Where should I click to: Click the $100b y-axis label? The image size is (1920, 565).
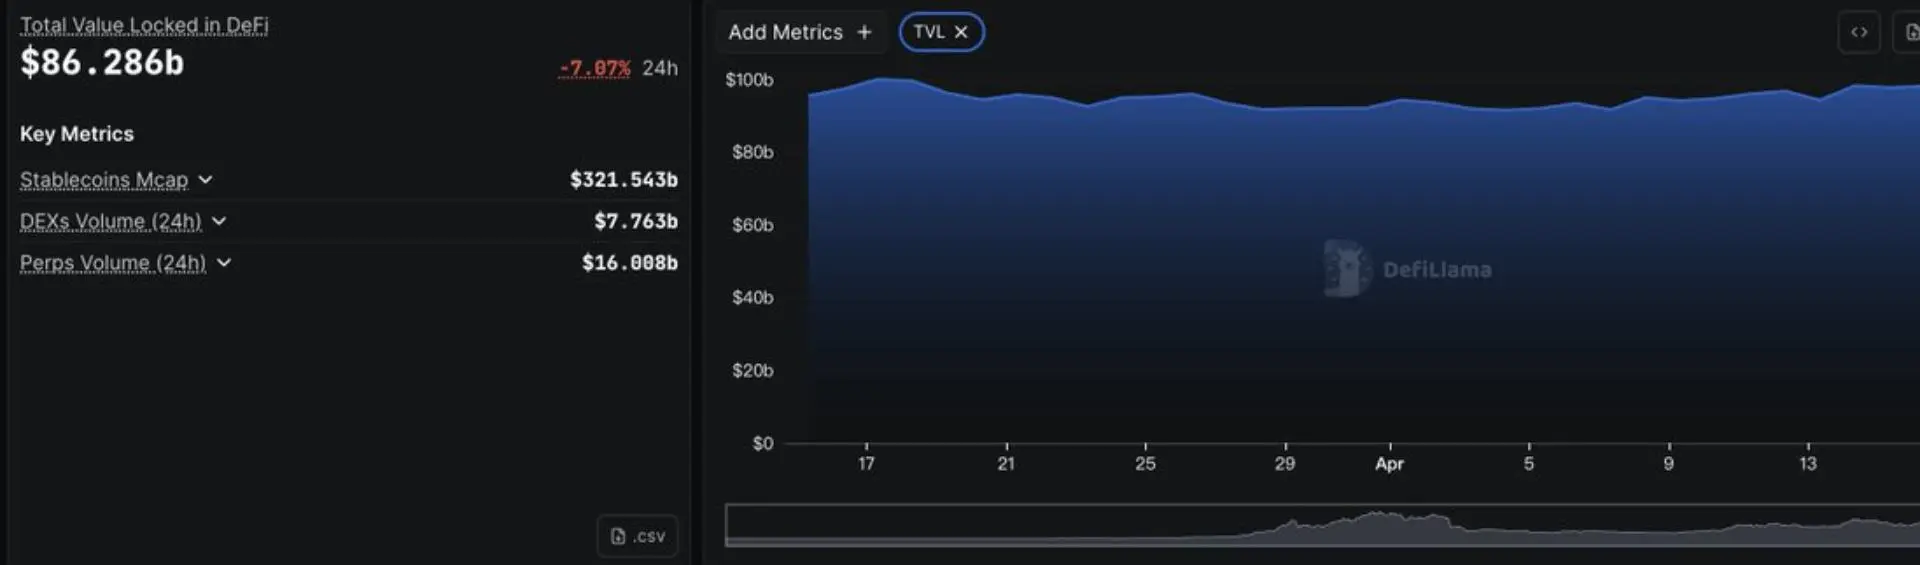(749, 80)
